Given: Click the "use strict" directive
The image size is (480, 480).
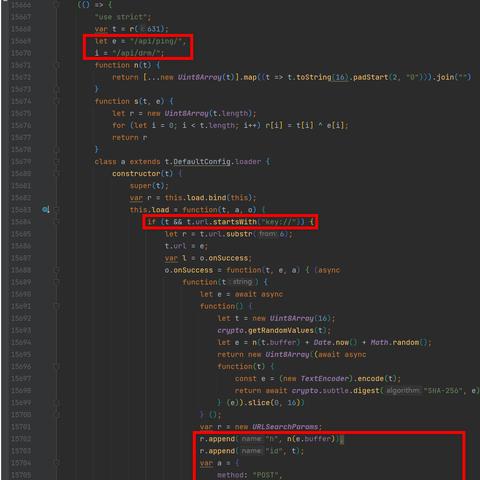Looking at the screenshot, I should (x=121, y=17).
